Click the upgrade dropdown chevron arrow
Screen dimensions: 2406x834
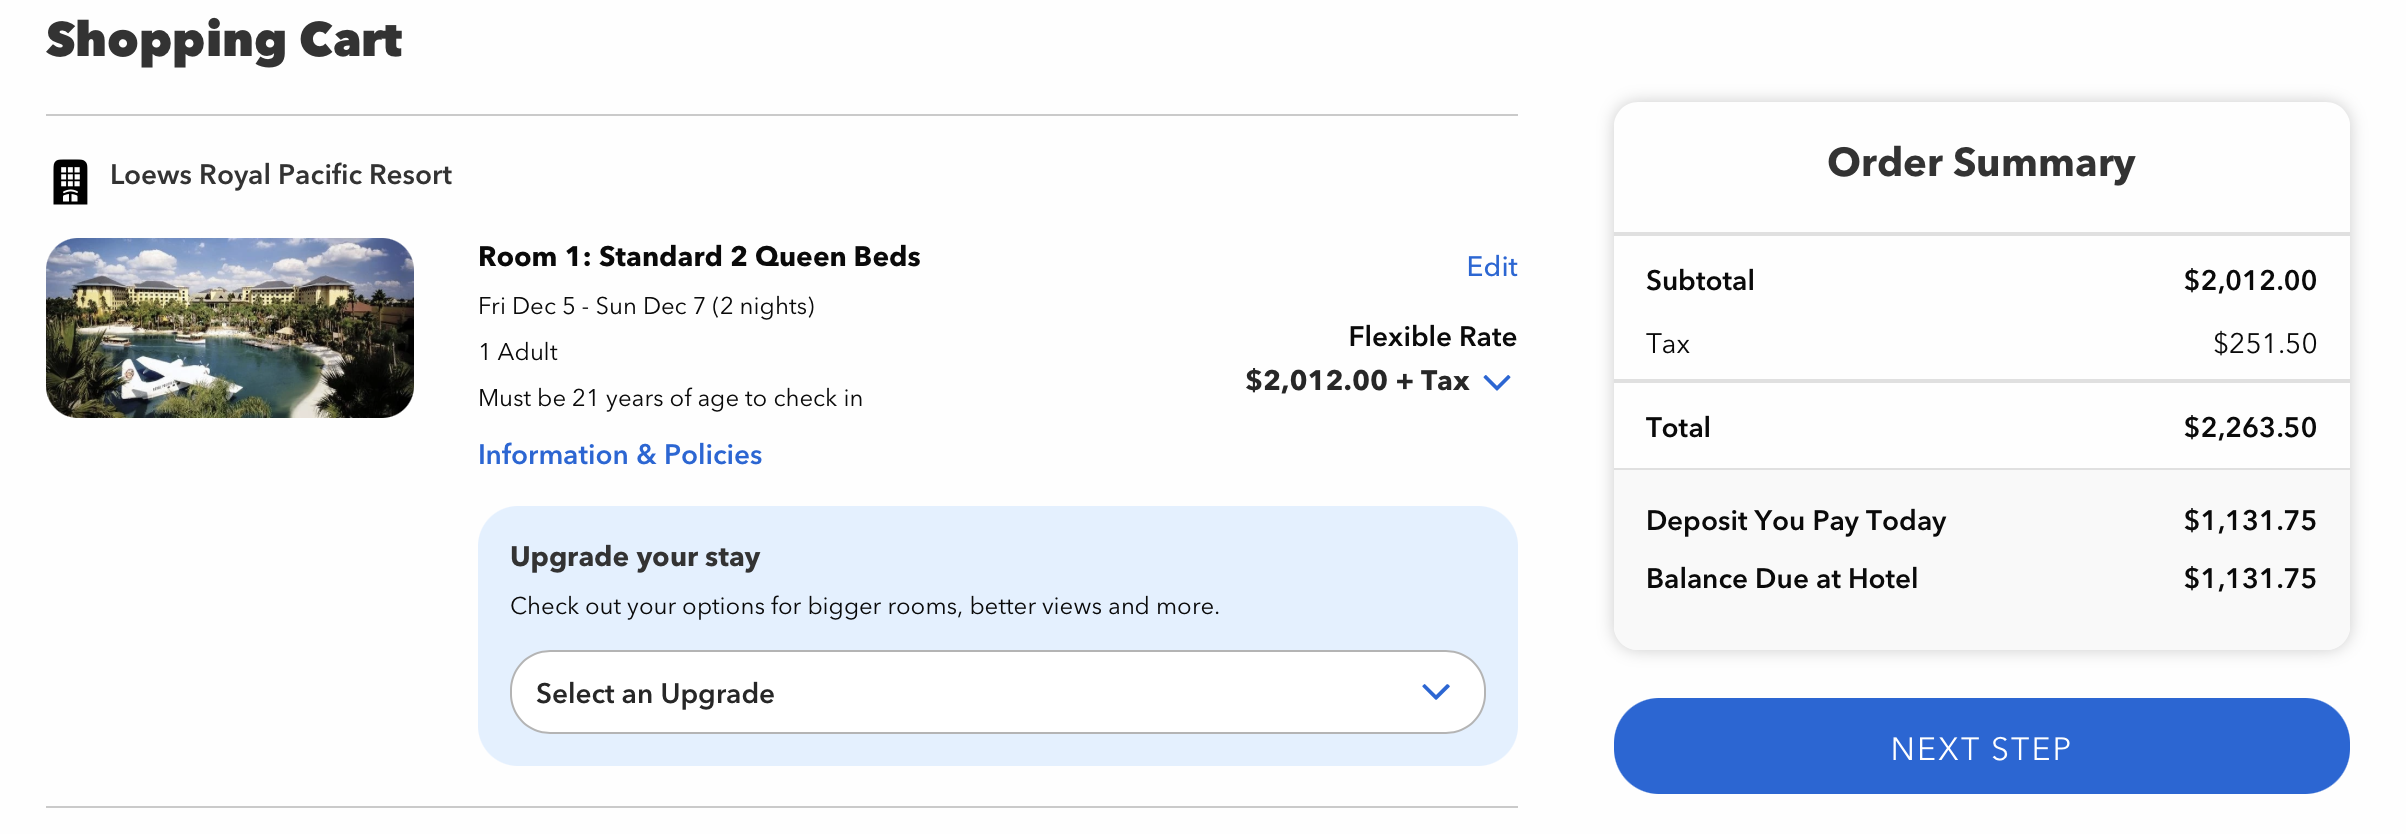click(x=1436, y=692)
